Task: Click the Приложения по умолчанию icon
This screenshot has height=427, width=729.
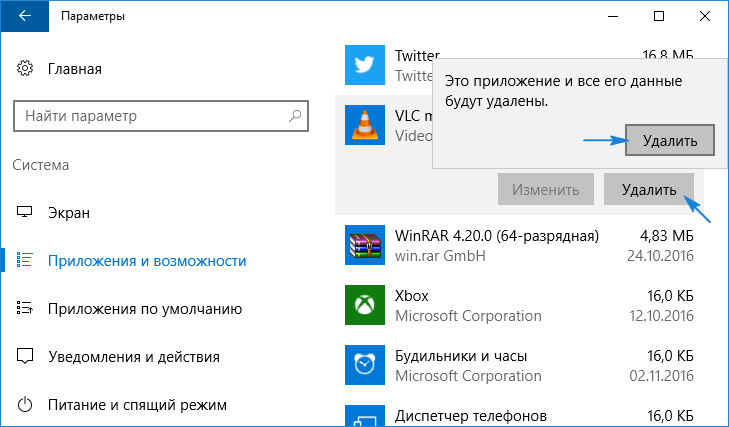Action: [x=25, y=308]
